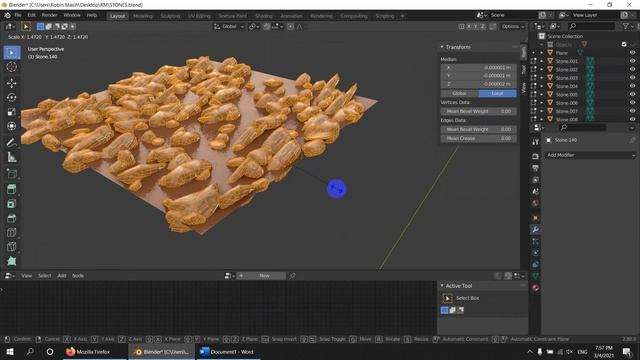This screenshot has height=360, width=640.
Task: Select the Move tool
Action: (12, 83)
